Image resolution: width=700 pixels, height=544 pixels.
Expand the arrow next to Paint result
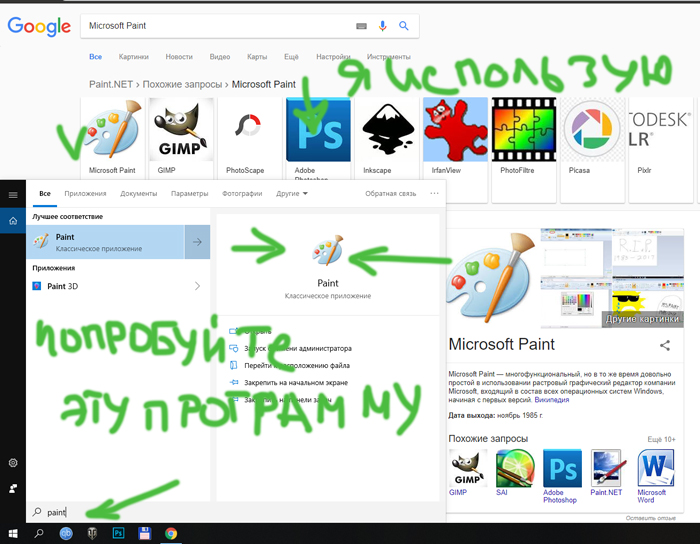click(197, 242)
